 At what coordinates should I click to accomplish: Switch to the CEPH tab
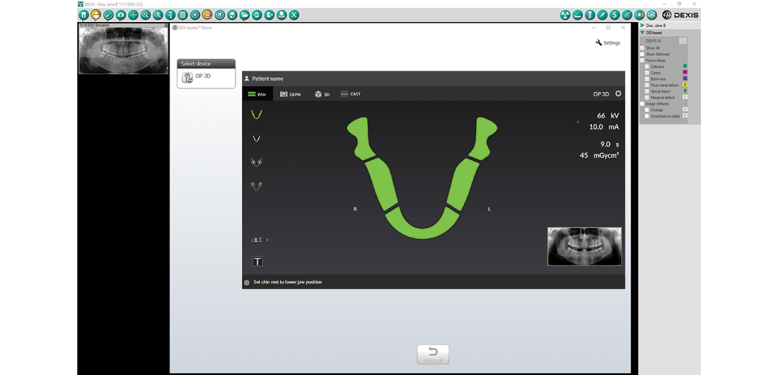290,94
